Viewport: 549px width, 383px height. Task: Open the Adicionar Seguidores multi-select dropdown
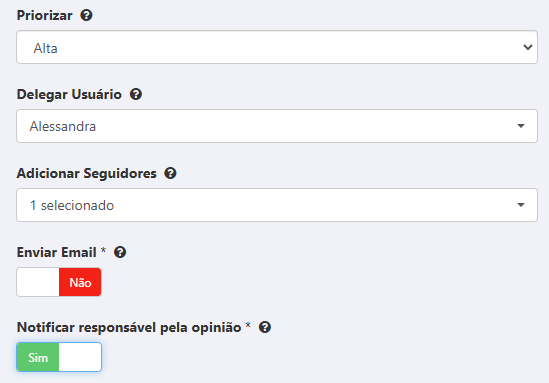pos(277,205)
